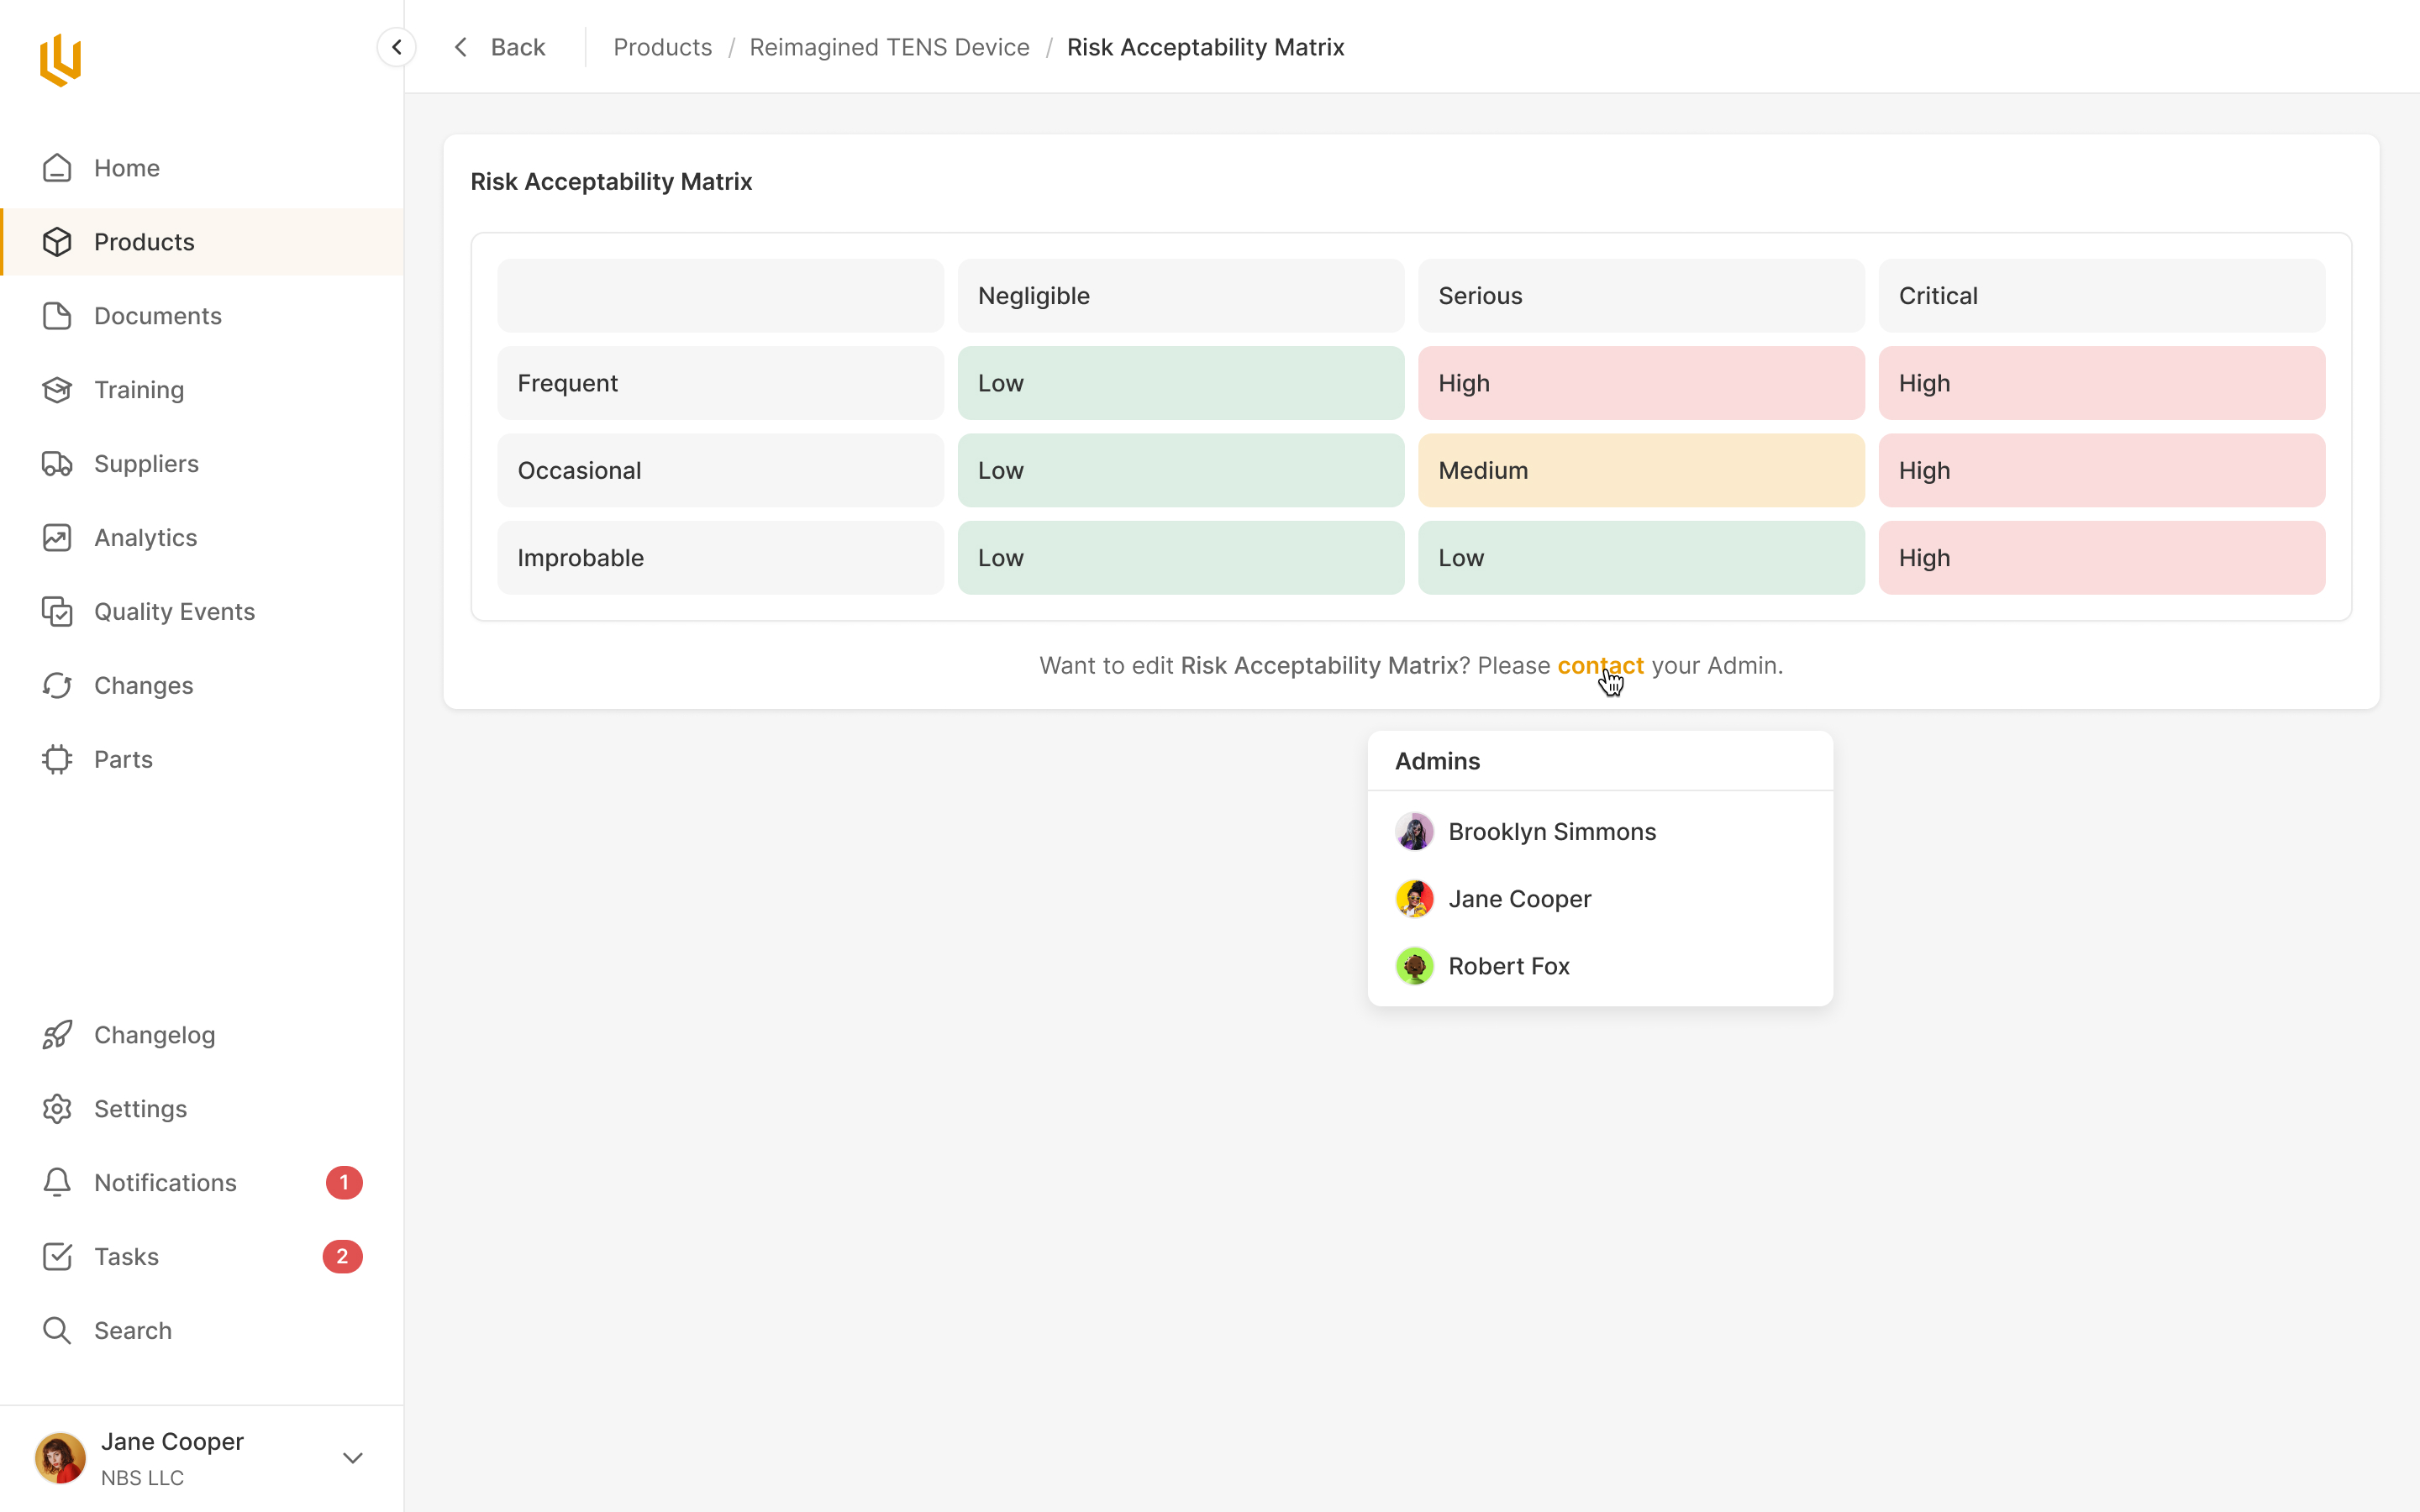Viewport: 2420px width, 1512px height.
Task: Click the Tasks checkbox icon
Action: 57,1257
